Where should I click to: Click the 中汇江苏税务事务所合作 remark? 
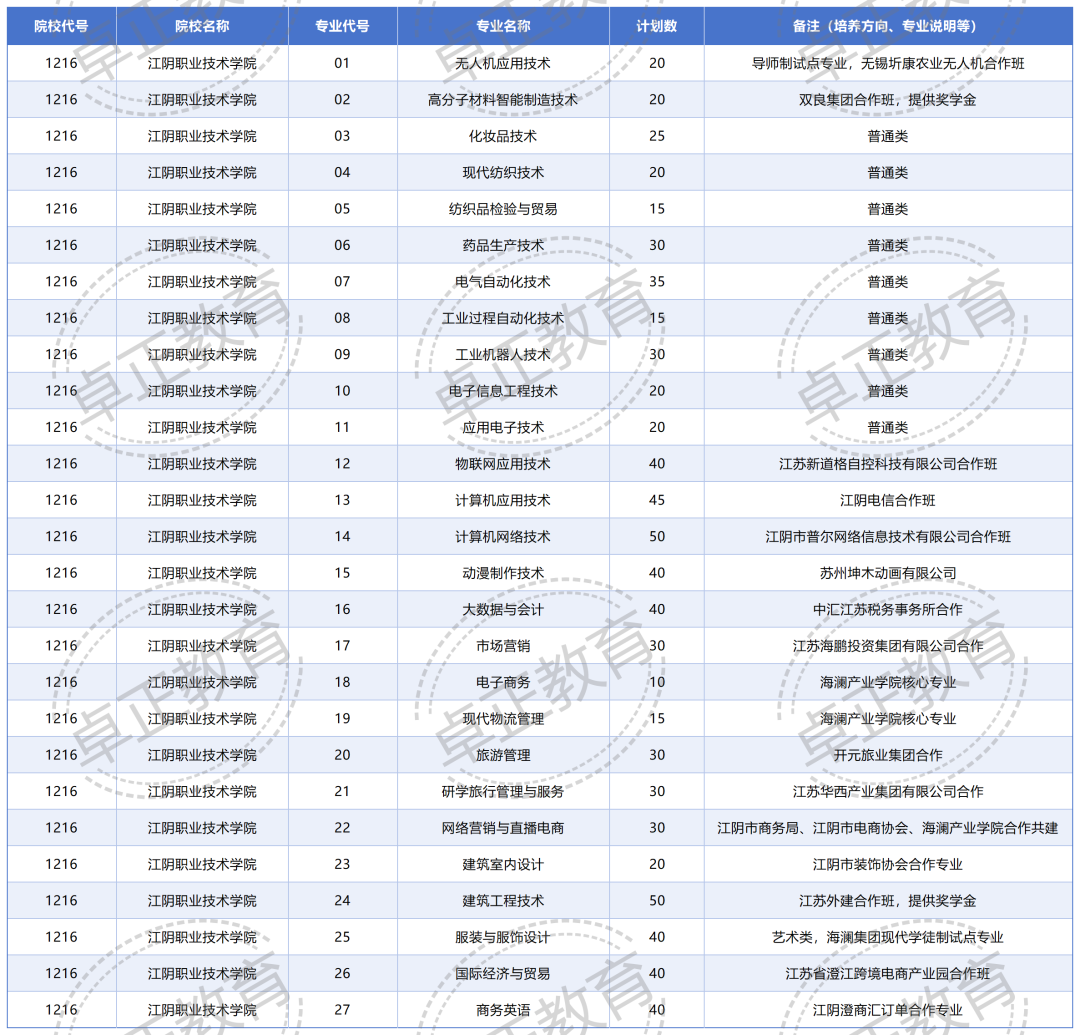pyautogui.click(x=888, y=610)
